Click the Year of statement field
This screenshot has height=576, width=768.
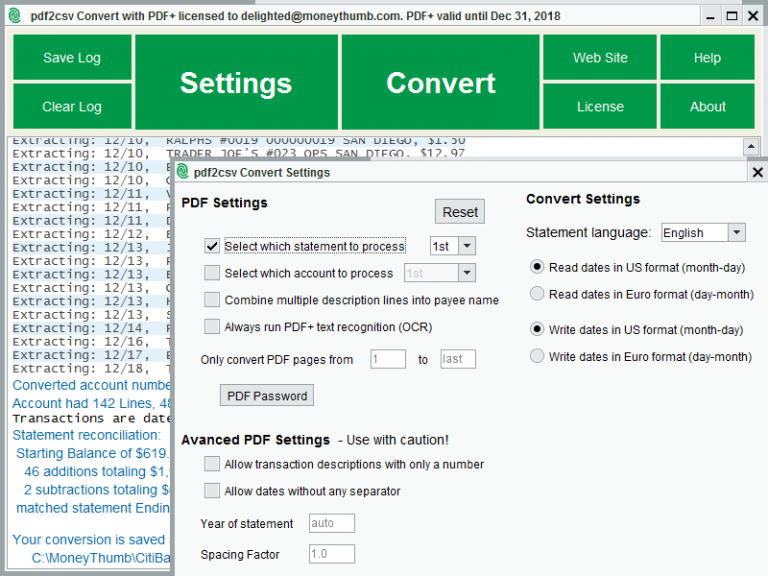[x=332, y=523]
